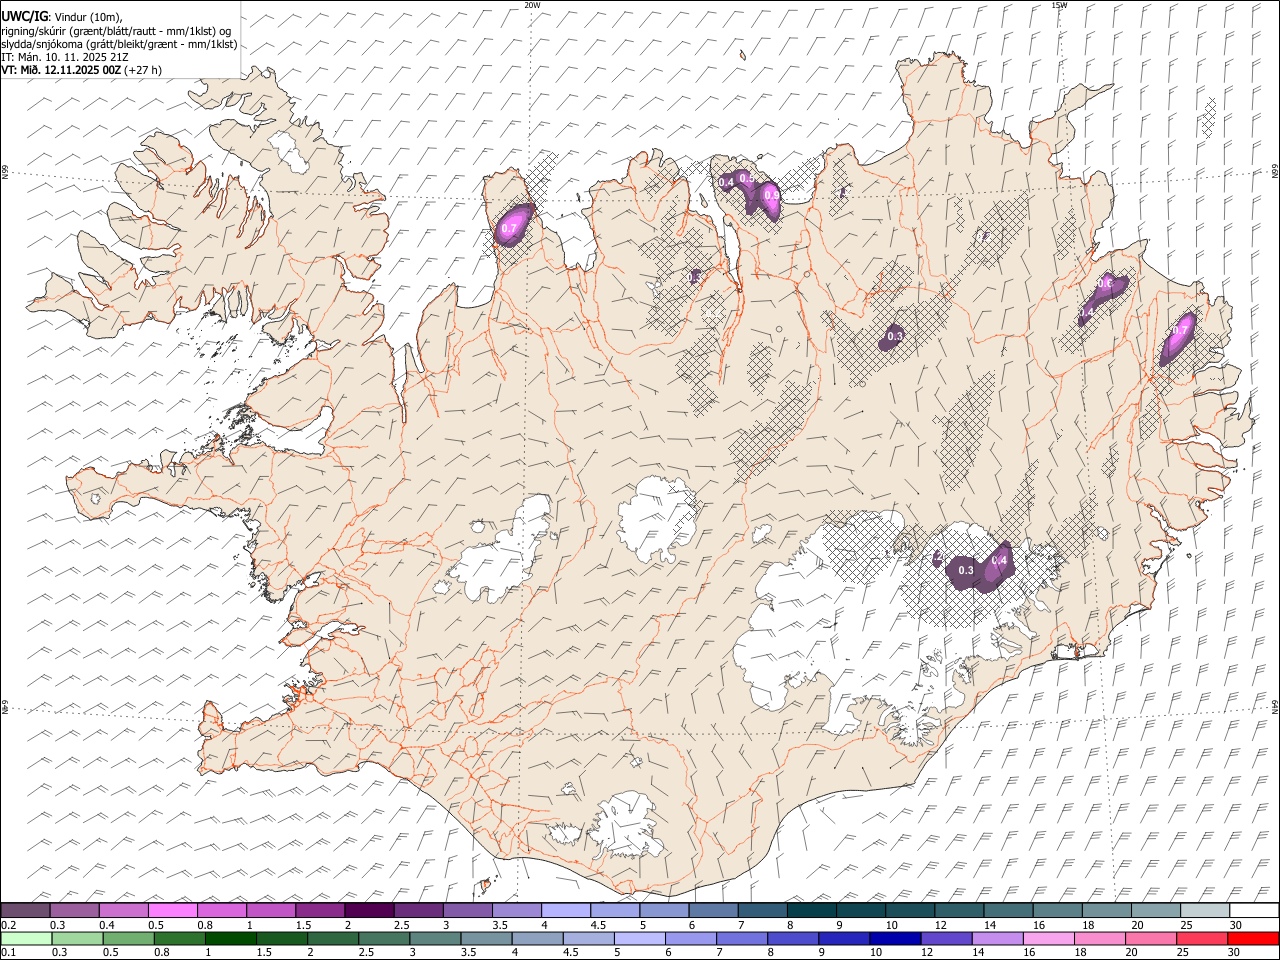Click the '0.7' snow blob on the east coast

click(1178, 337)
